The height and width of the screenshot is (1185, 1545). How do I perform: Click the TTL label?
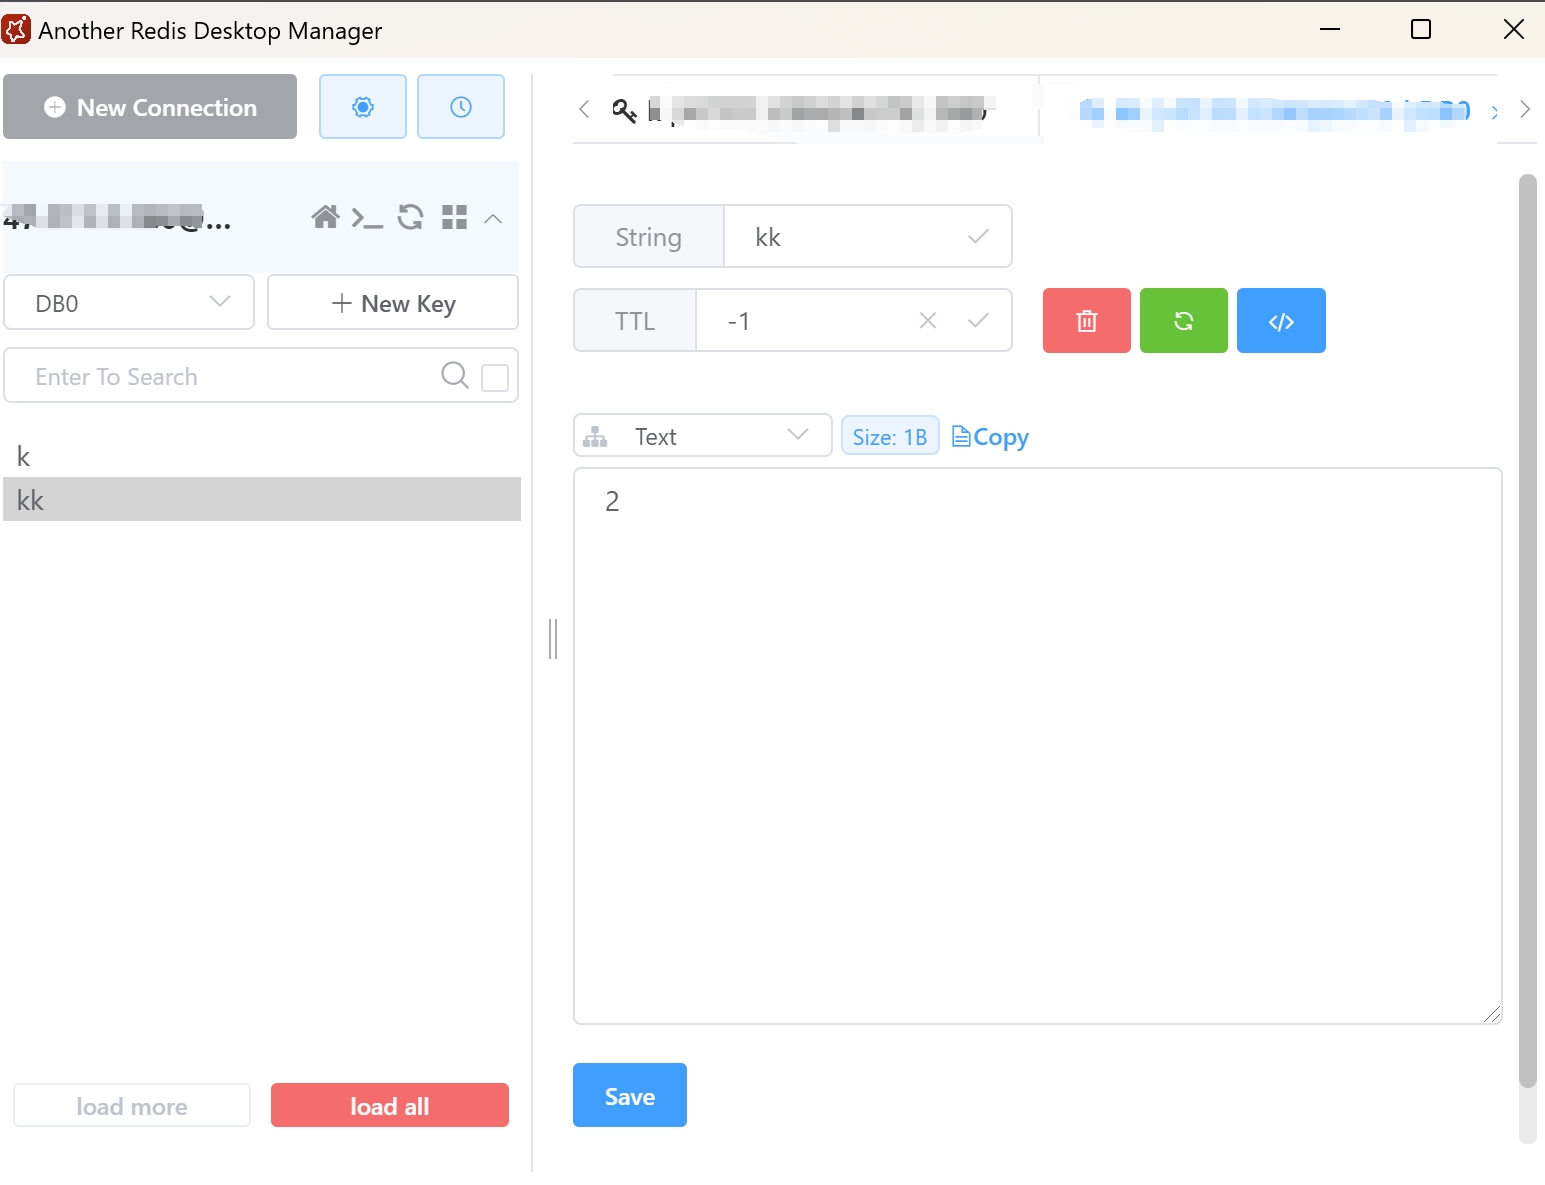tap(635, 321)
